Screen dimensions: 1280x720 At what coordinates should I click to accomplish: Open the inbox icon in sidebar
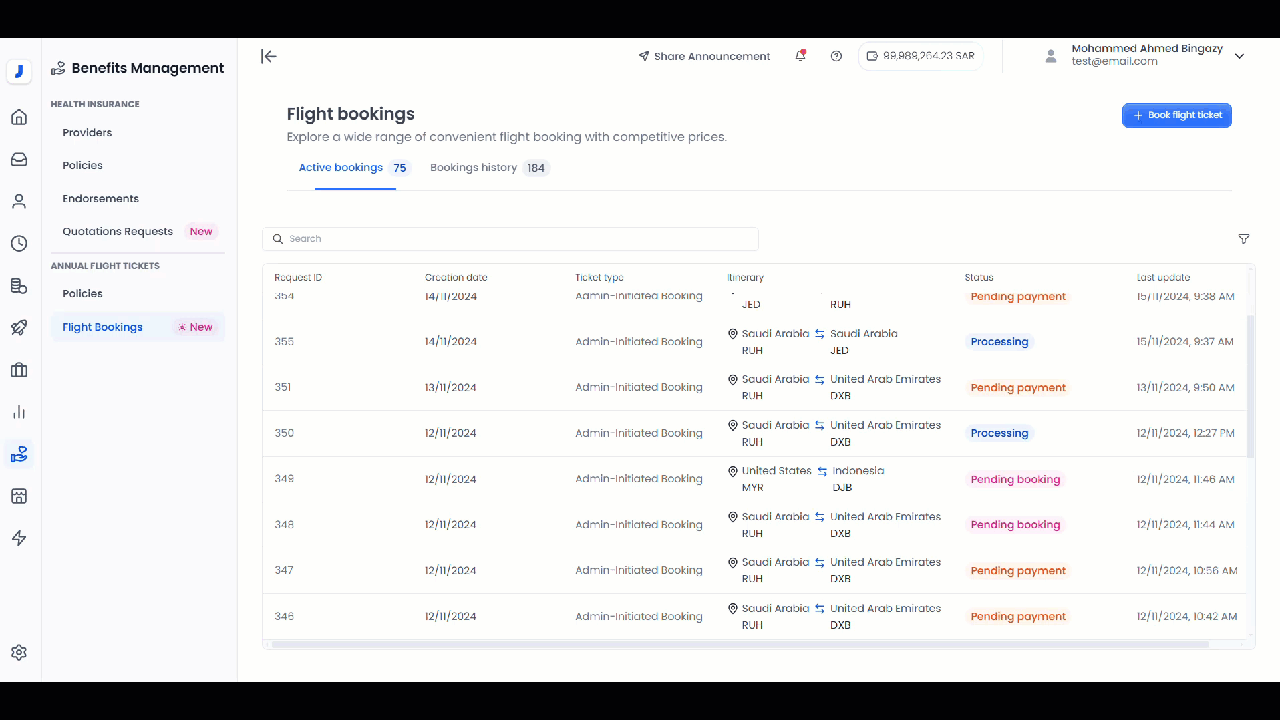pyautogui.click(x=19, y=160)
